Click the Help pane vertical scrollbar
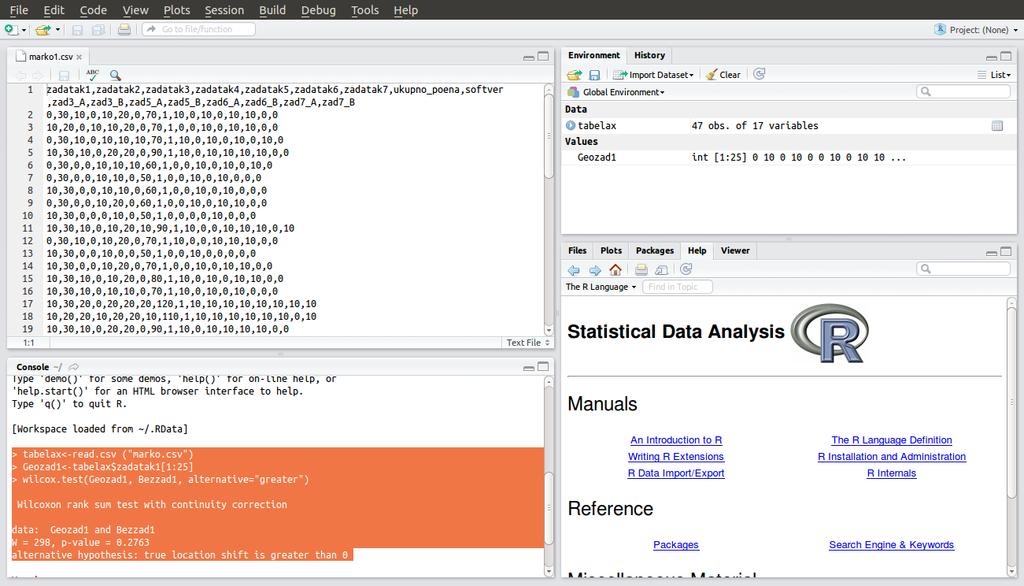This screenshot has height=586, width=1024. pos(1012,436)
